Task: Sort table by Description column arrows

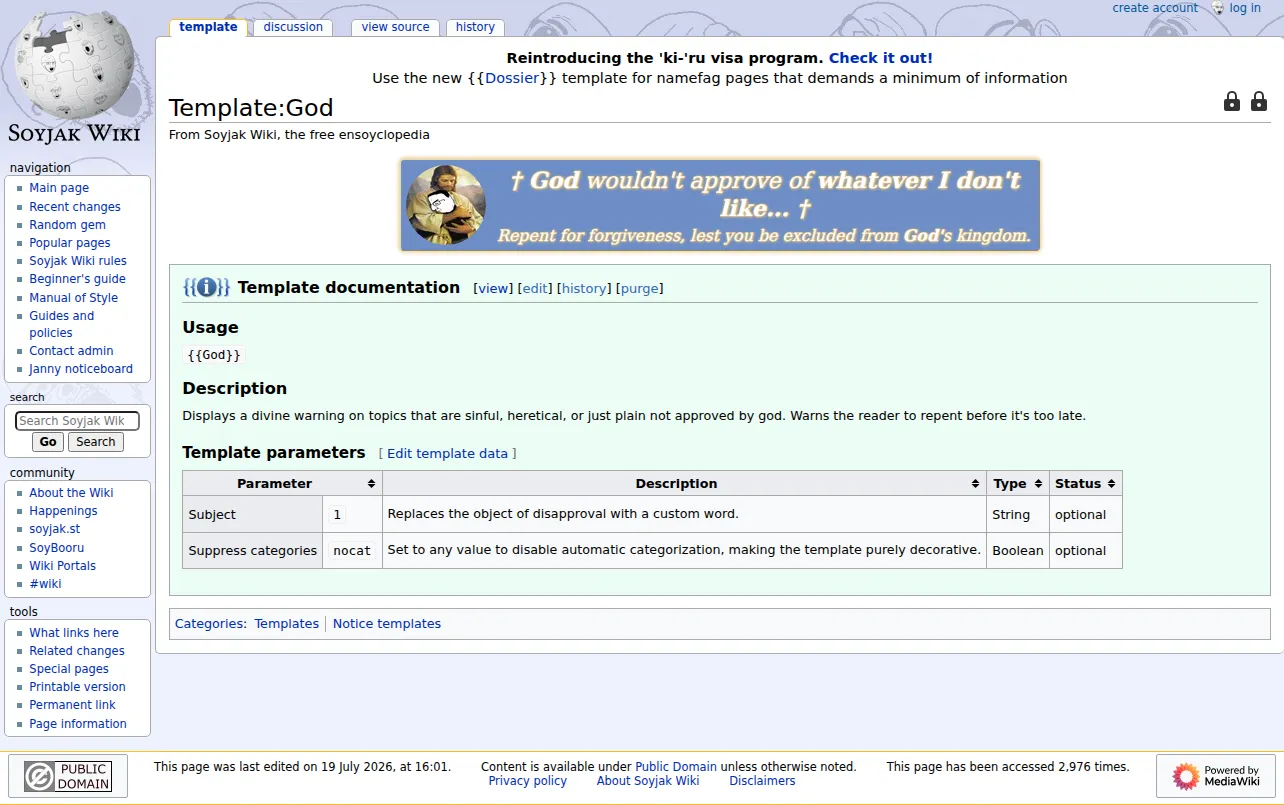Action: coord(975,484)
